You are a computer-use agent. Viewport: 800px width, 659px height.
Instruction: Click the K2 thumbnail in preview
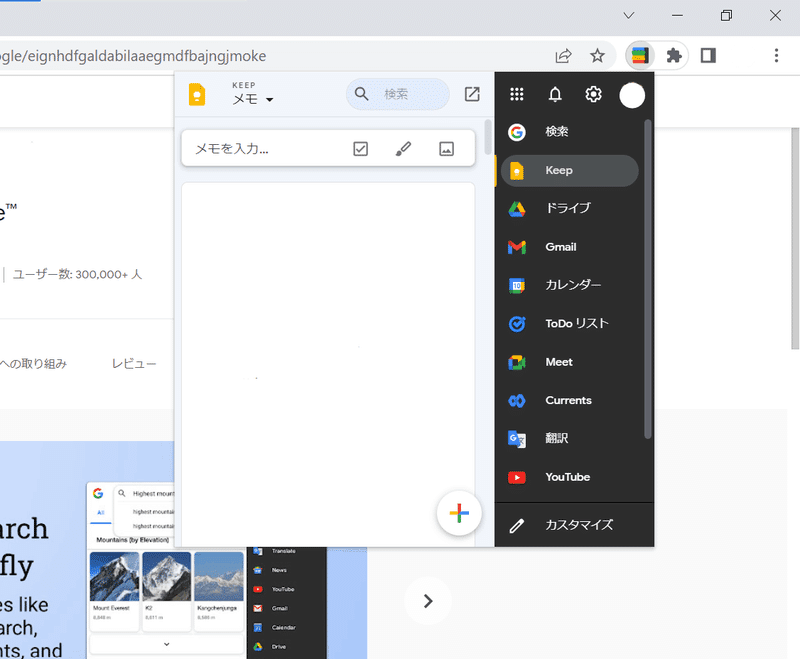click(167, 576)
